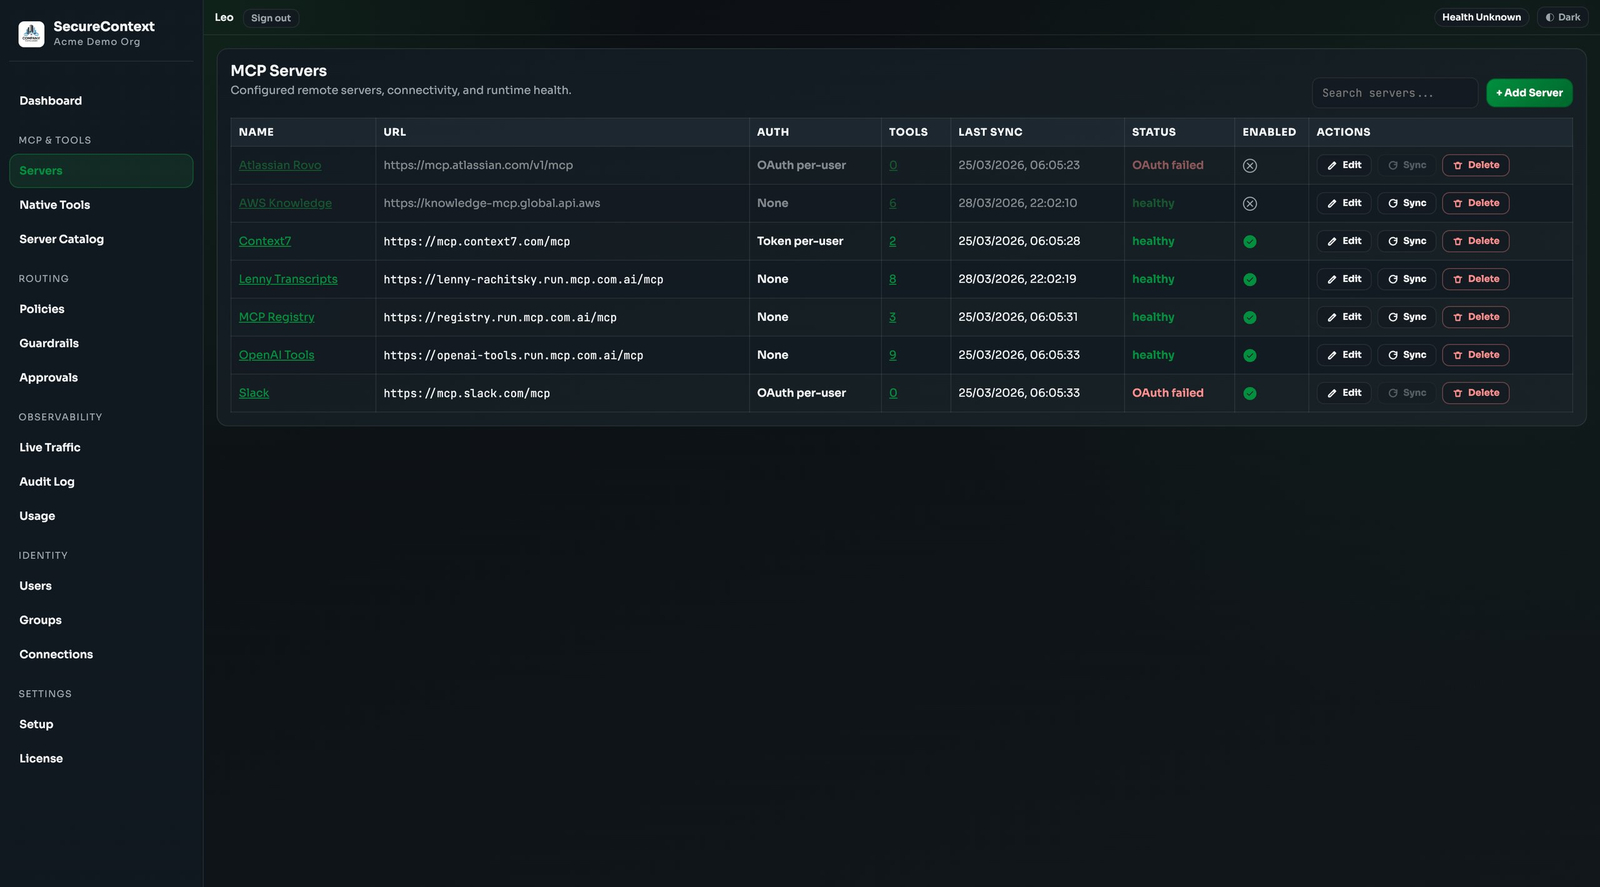1600x887 pixels.
Task: Click Edit button for Atlassian Rovo
Action: point(1343,165)
